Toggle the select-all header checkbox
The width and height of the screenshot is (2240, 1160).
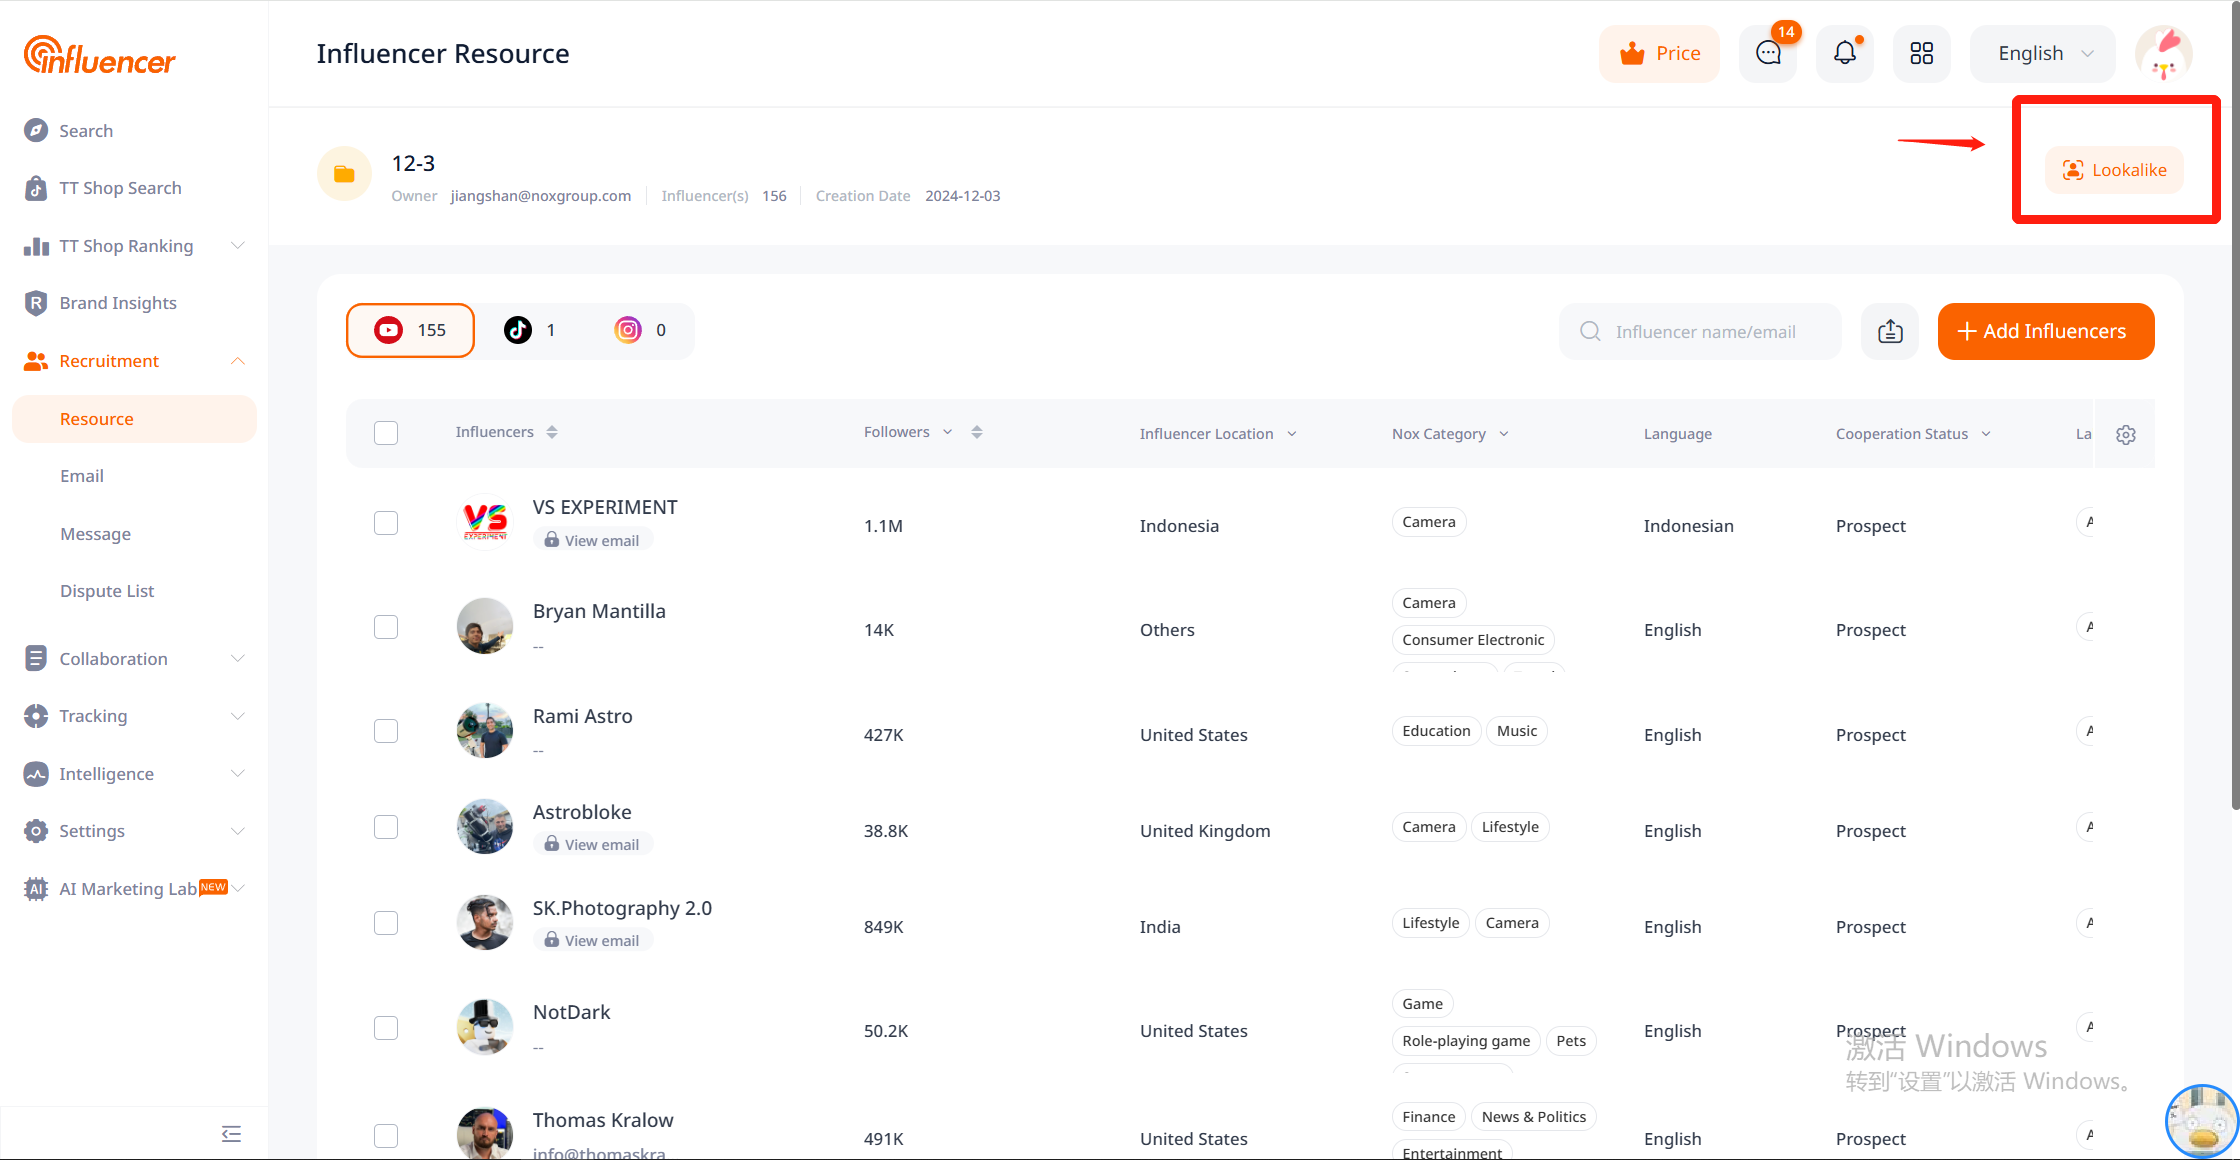click(x=386, y=433)
